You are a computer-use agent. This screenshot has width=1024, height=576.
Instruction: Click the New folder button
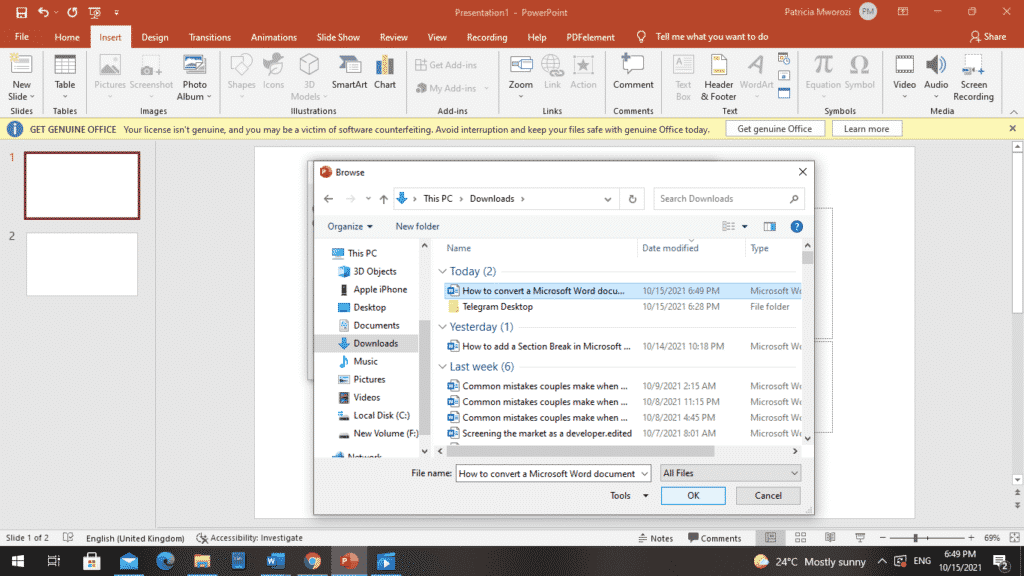click(417, 227)
